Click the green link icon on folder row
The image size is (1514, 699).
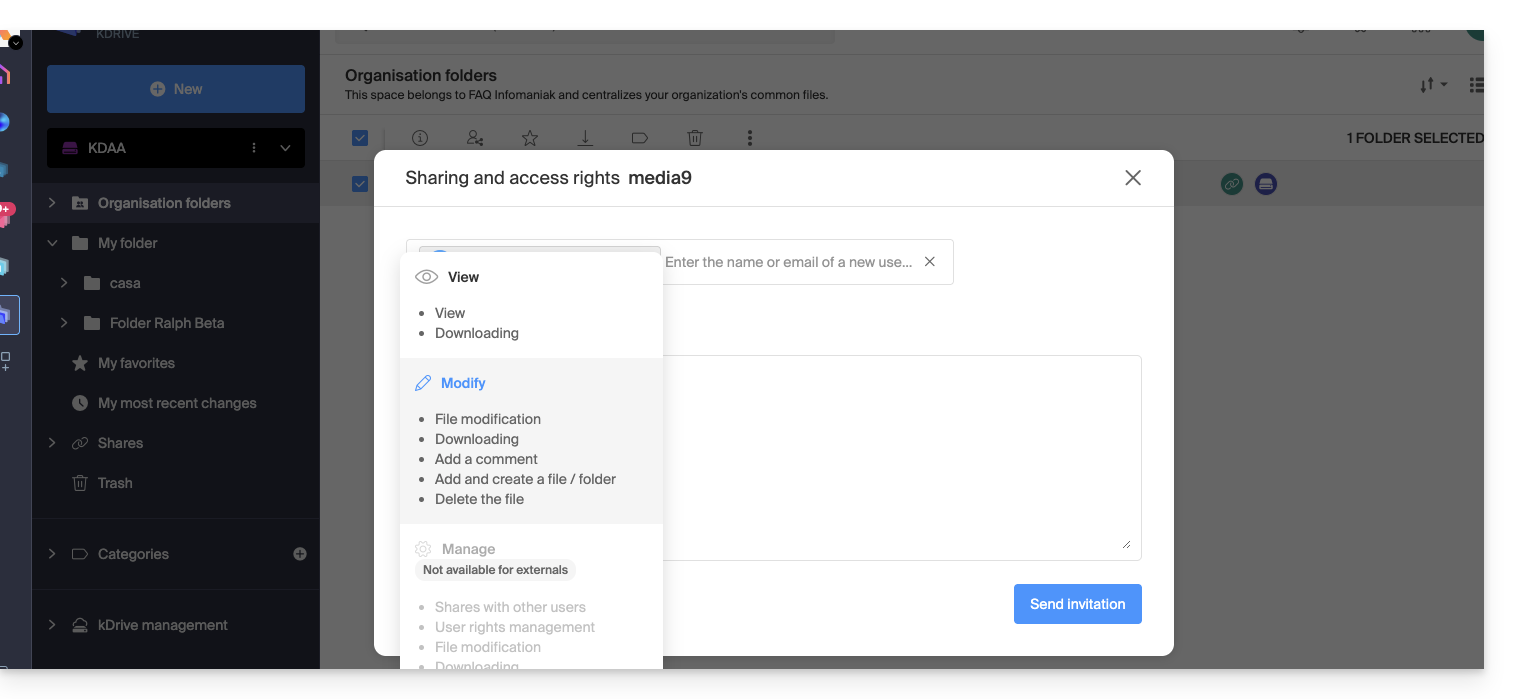(1231, 184)
